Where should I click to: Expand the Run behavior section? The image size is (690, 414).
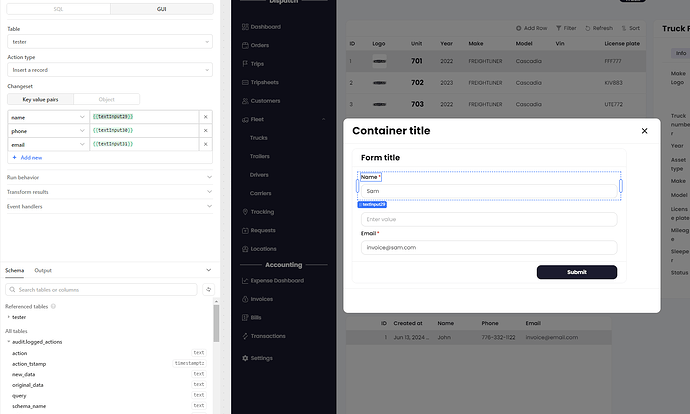109,177
